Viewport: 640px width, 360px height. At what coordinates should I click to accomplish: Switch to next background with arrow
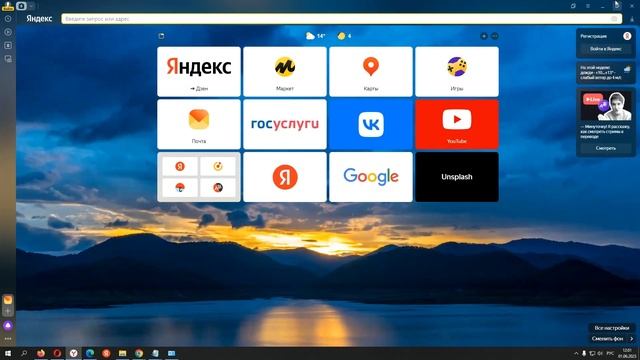coord(631,338)
